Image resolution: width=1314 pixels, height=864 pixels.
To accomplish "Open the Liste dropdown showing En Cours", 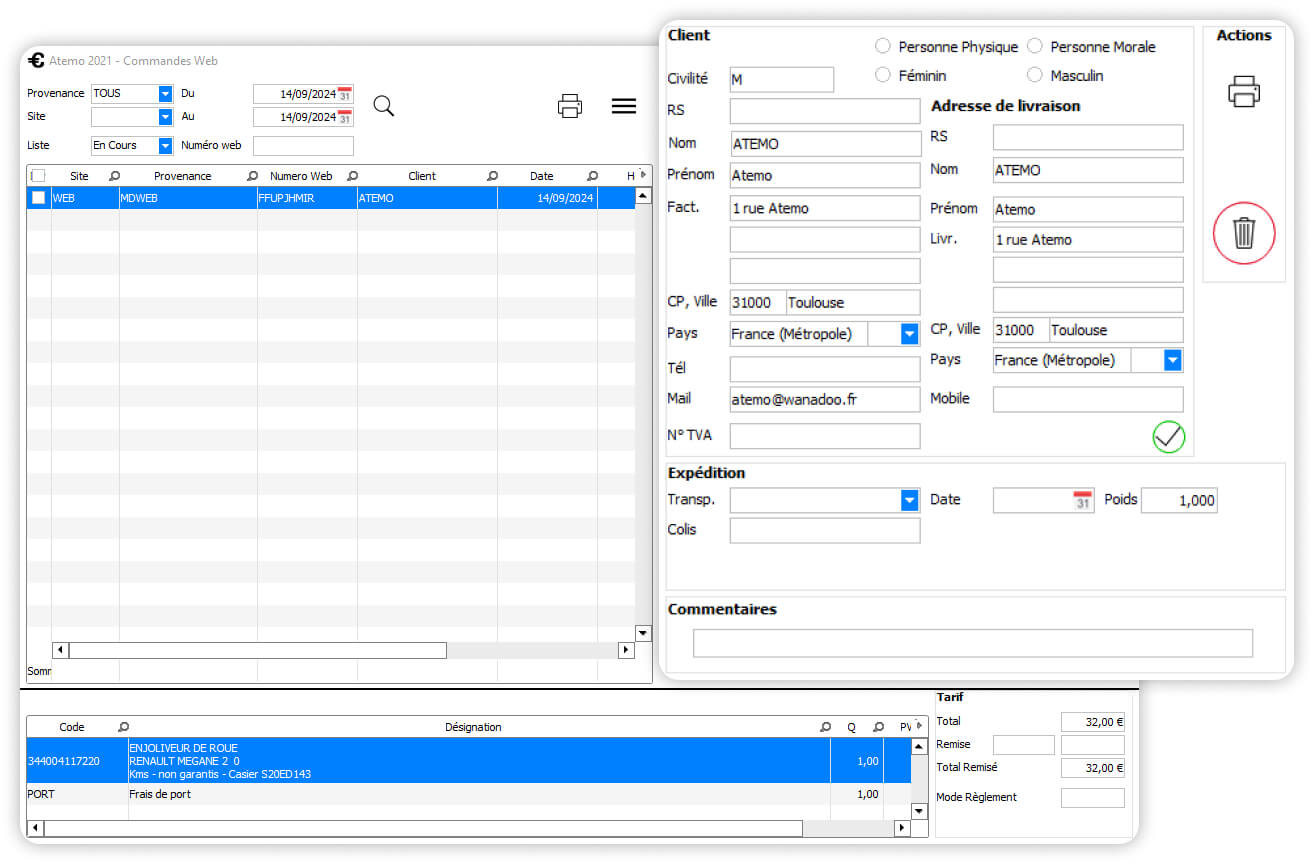I will coord(165,145).
